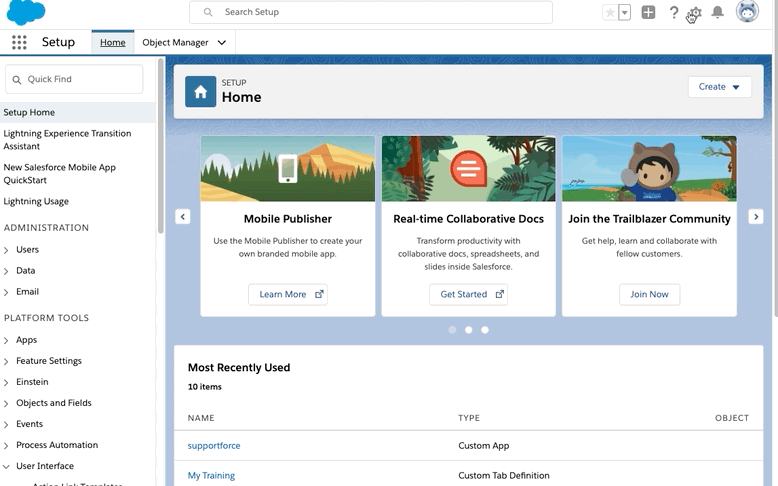
Task: Expand the Events node
Action: point(6,424)
